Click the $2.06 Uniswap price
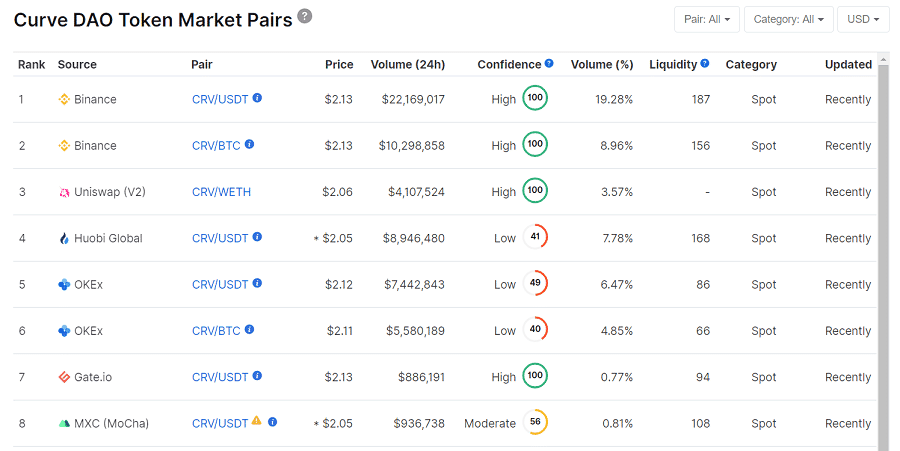The image size is (900, 451). (x=338, y=192)
